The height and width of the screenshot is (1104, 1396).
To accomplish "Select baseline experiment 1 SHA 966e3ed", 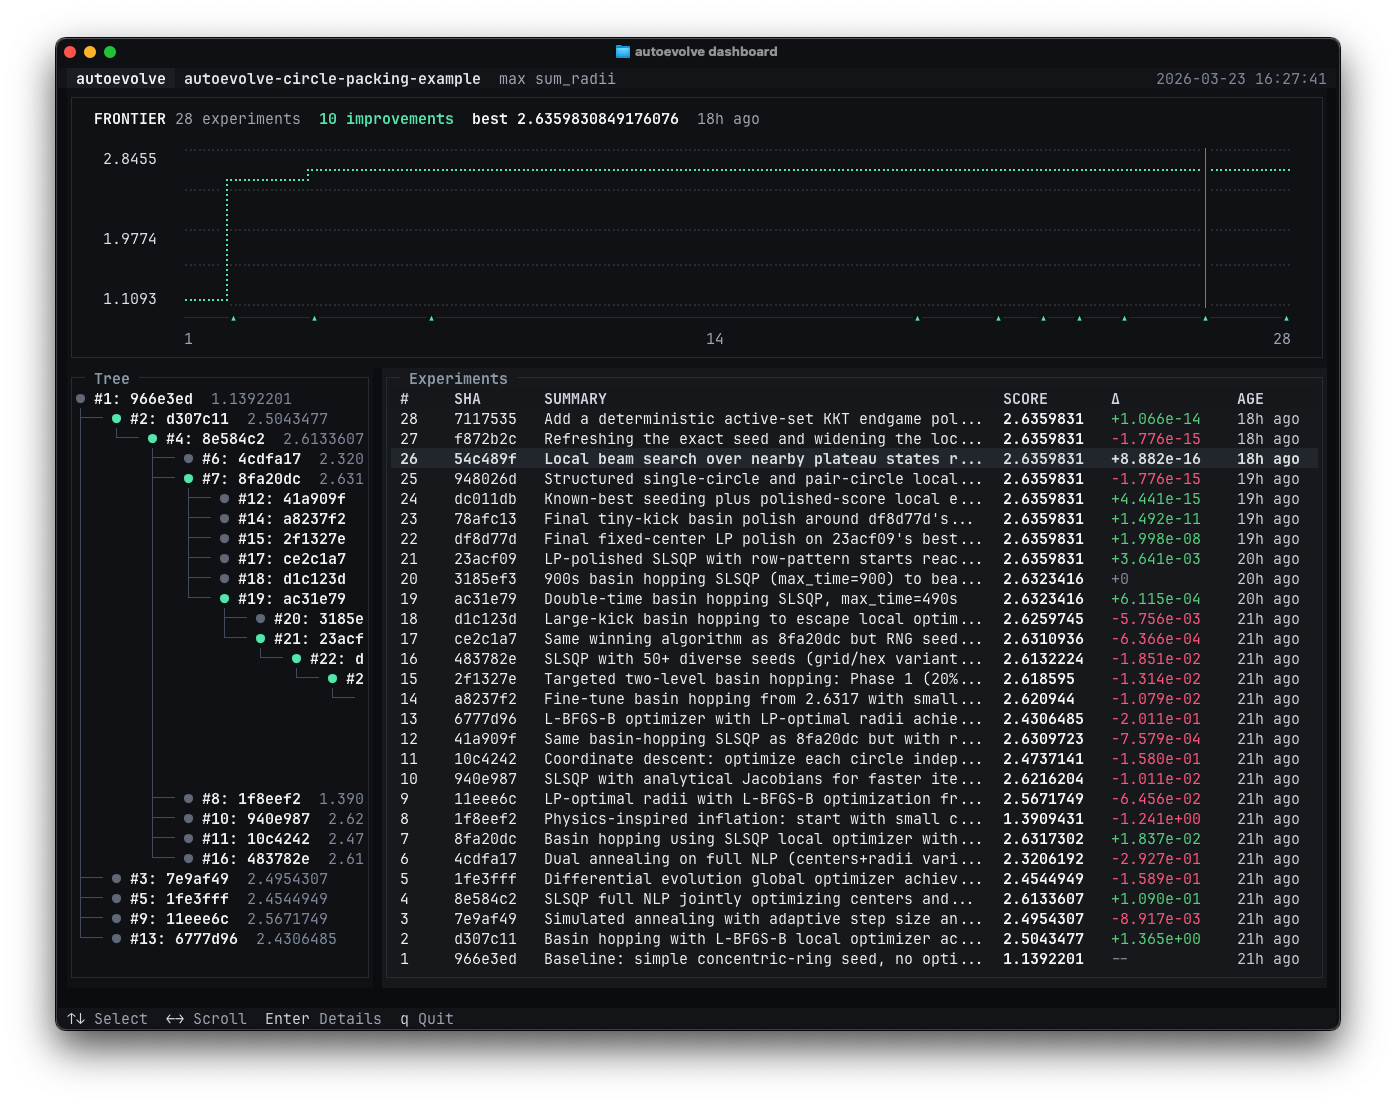I will tap(855, 959).
